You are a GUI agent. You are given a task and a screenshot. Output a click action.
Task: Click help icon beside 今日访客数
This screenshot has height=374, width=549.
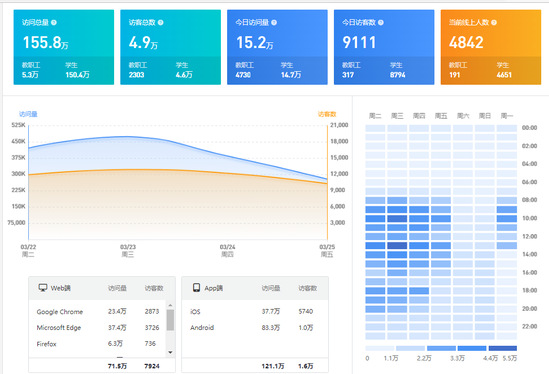click(381, 22)
